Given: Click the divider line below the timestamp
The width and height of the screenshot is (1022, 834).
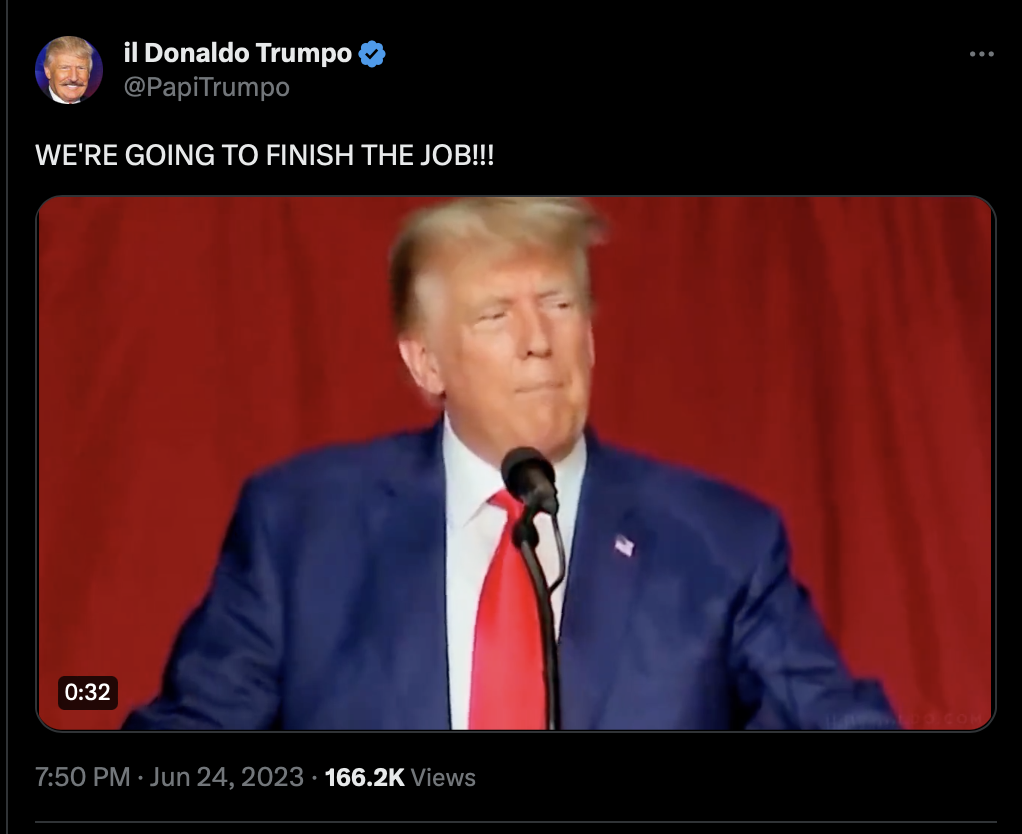Looking at the screenshot, I should point(516,822).
